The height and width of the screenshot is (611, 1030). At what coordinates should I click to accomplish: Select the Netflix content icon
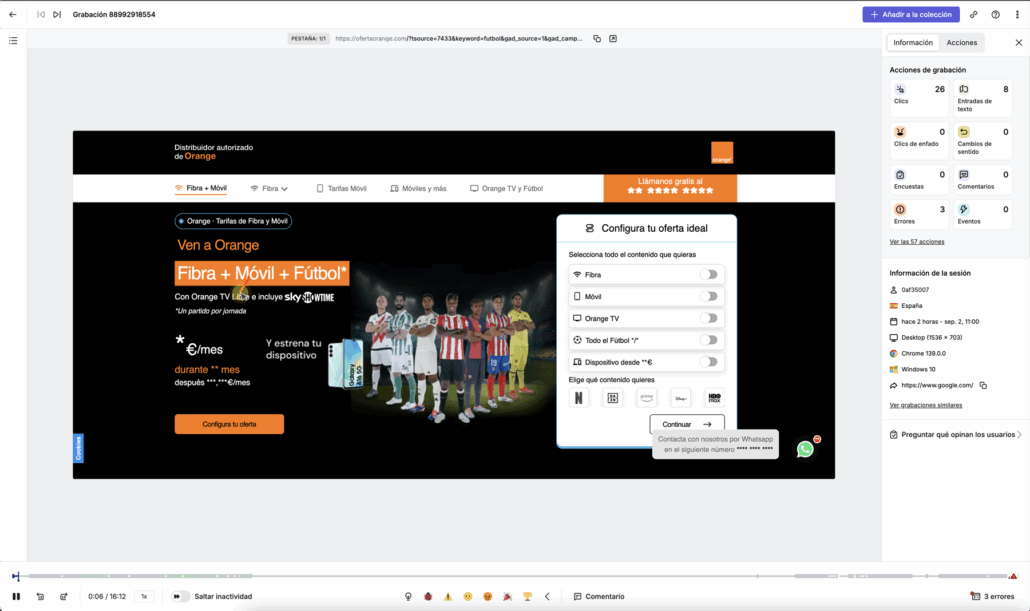pos(579,397)
